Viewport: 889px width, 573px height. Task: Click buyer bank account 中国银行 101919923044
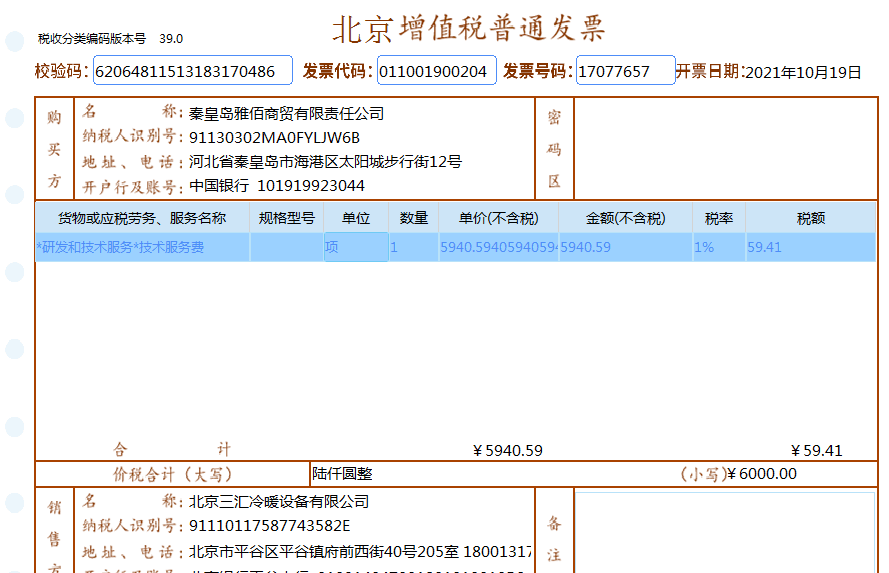277,186
